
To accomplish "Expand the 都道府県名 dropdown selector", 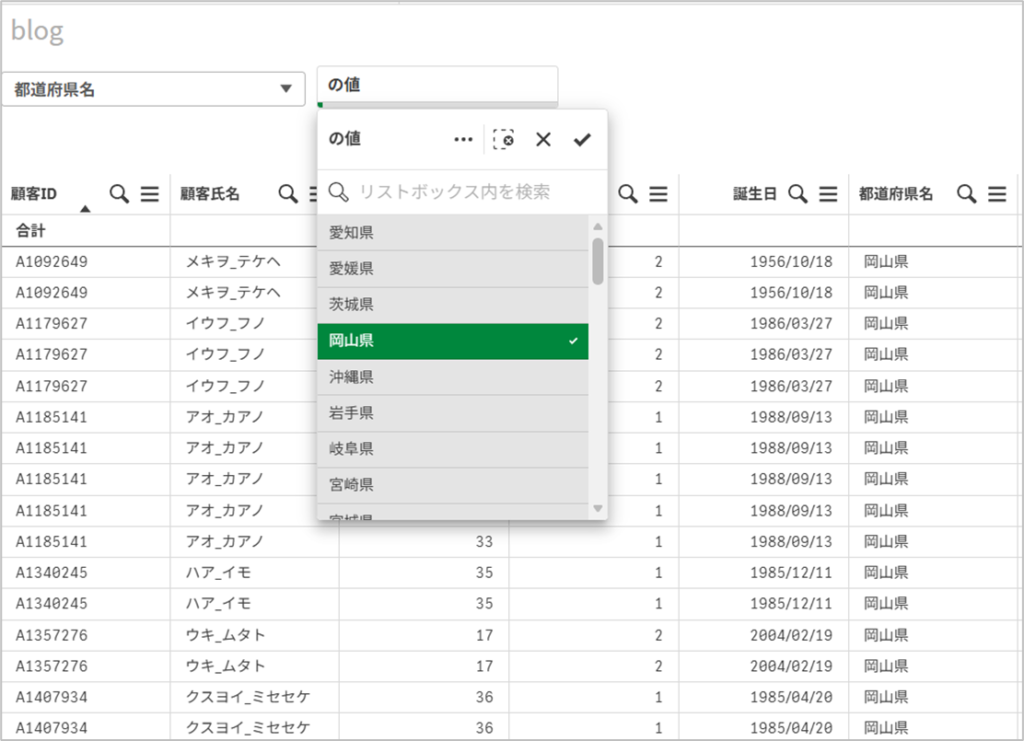I will pyautogui.click(x=286, y=89).
